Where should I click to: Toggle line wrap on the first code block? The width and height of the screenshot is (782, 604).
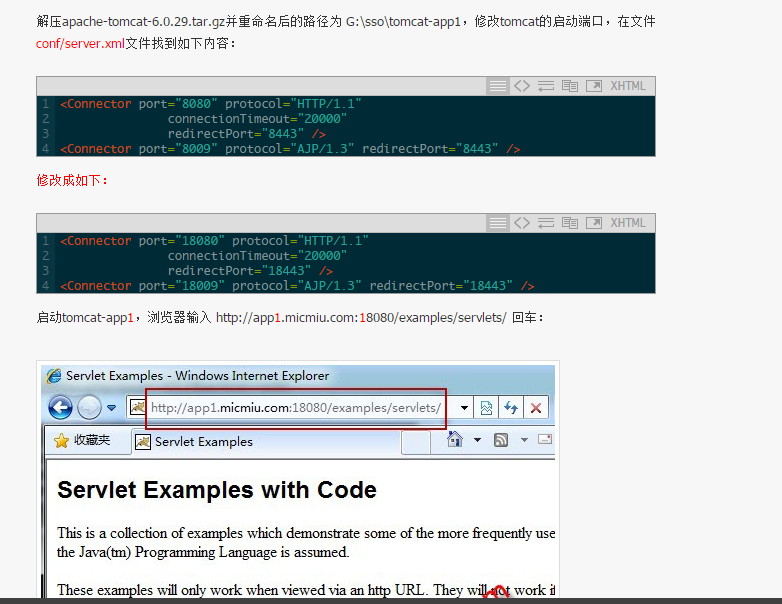point(546,86)
